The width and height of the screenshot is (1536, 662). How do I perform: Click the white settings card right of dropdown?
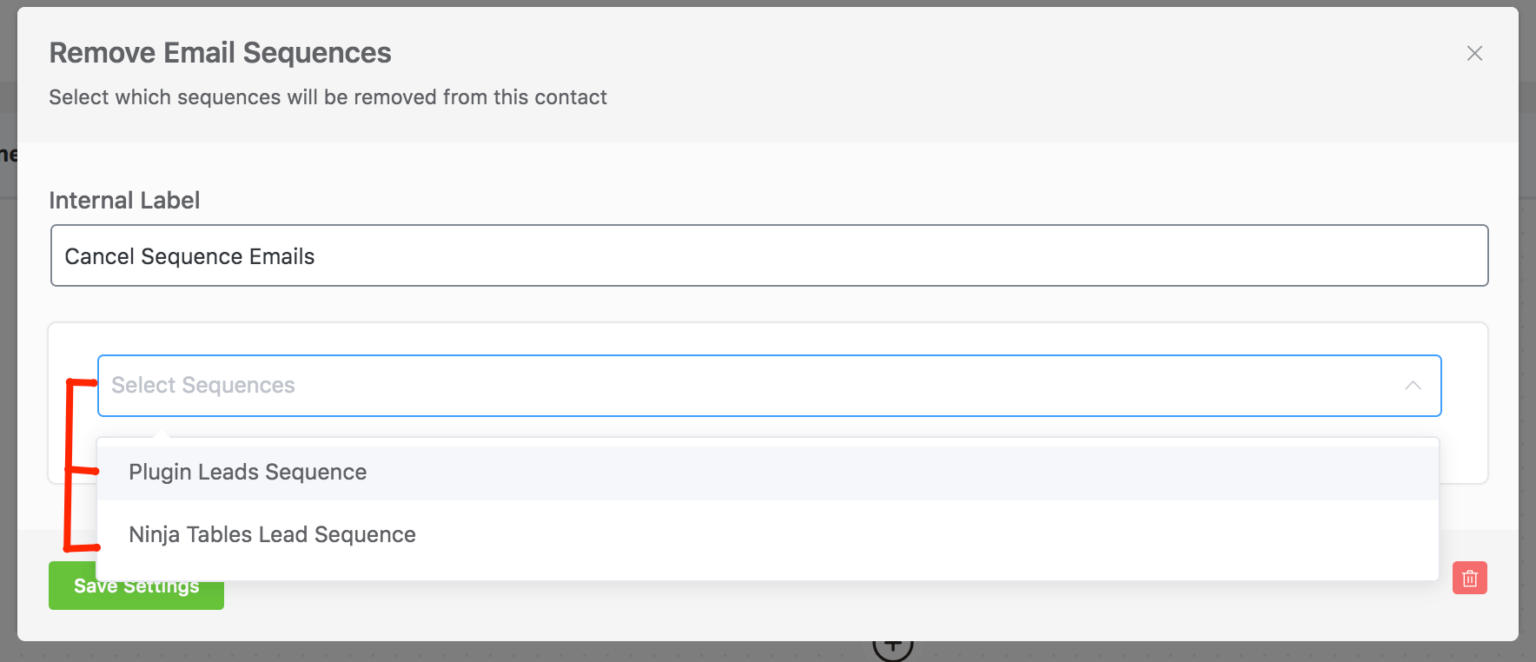[1465, 402]
